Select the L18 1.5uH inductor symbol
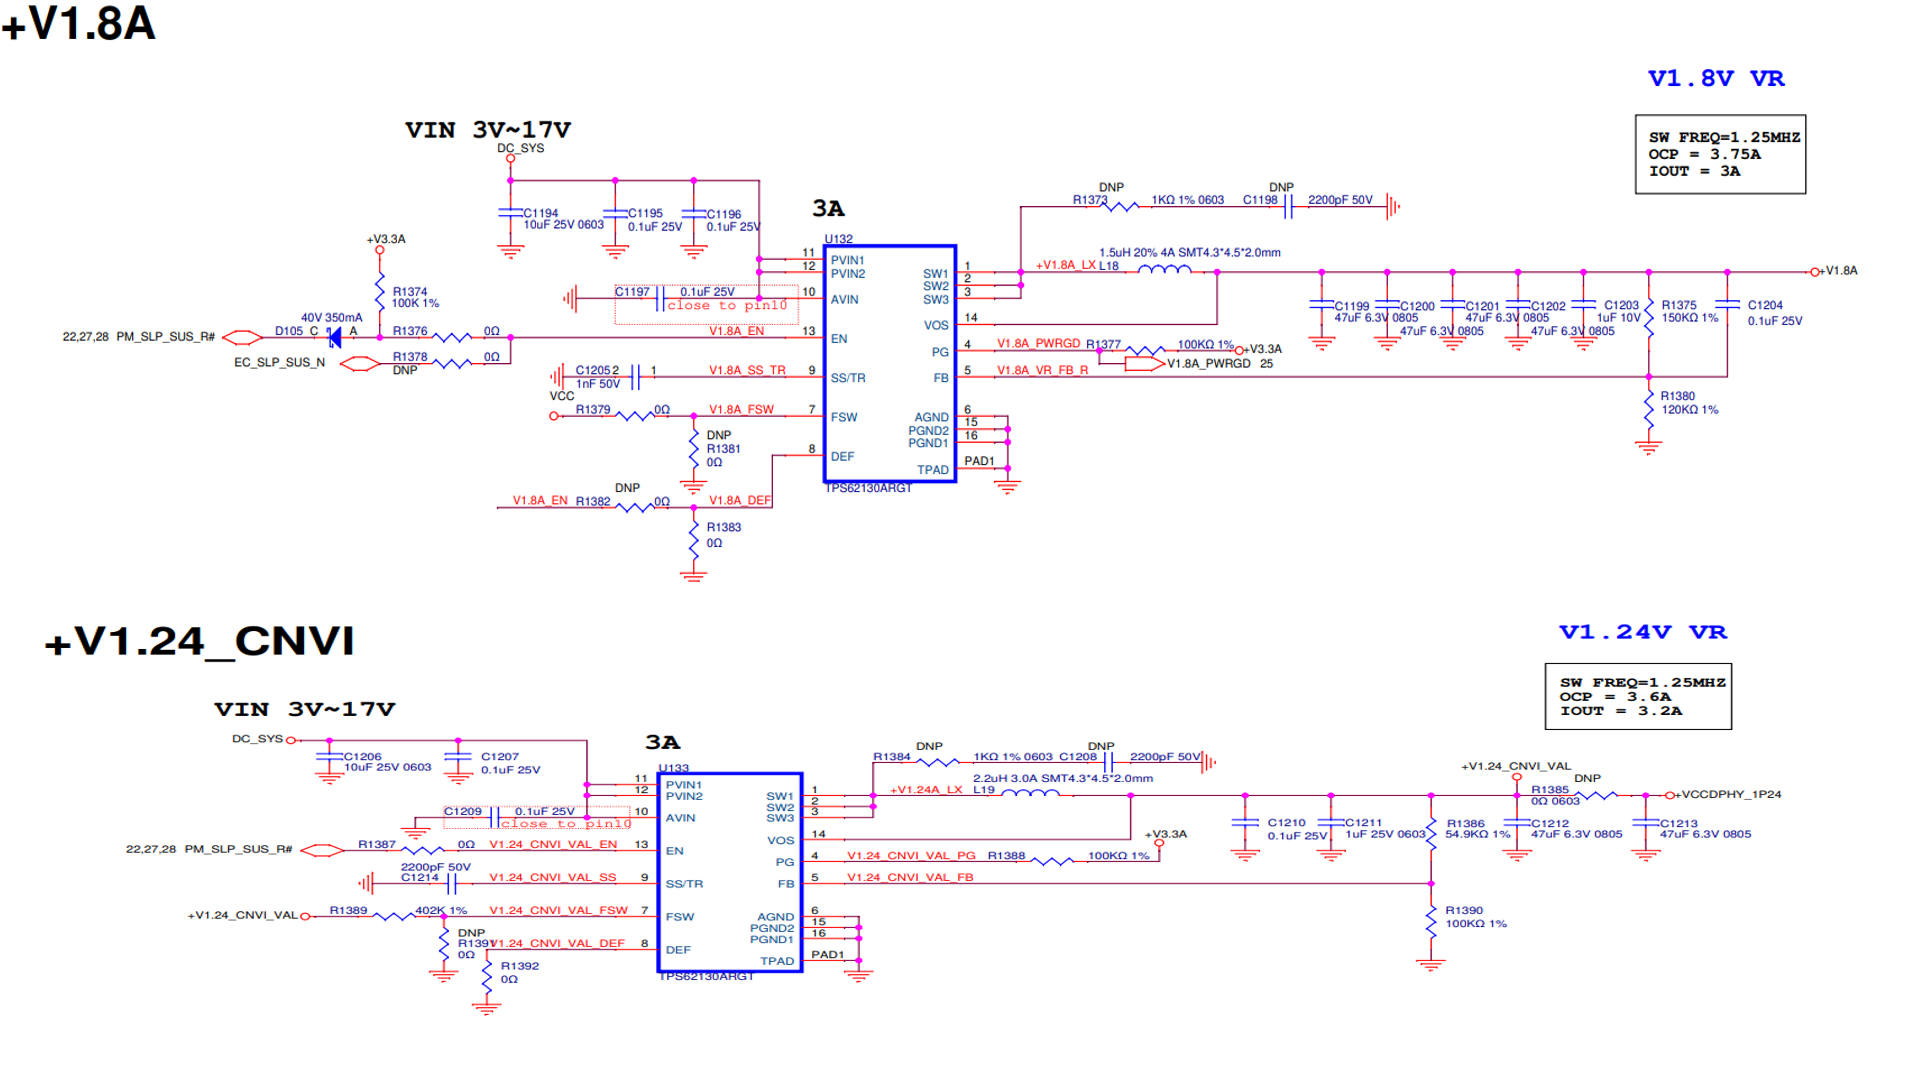The height and width of the screenshot is (1080, 1920). point(1164,268)
